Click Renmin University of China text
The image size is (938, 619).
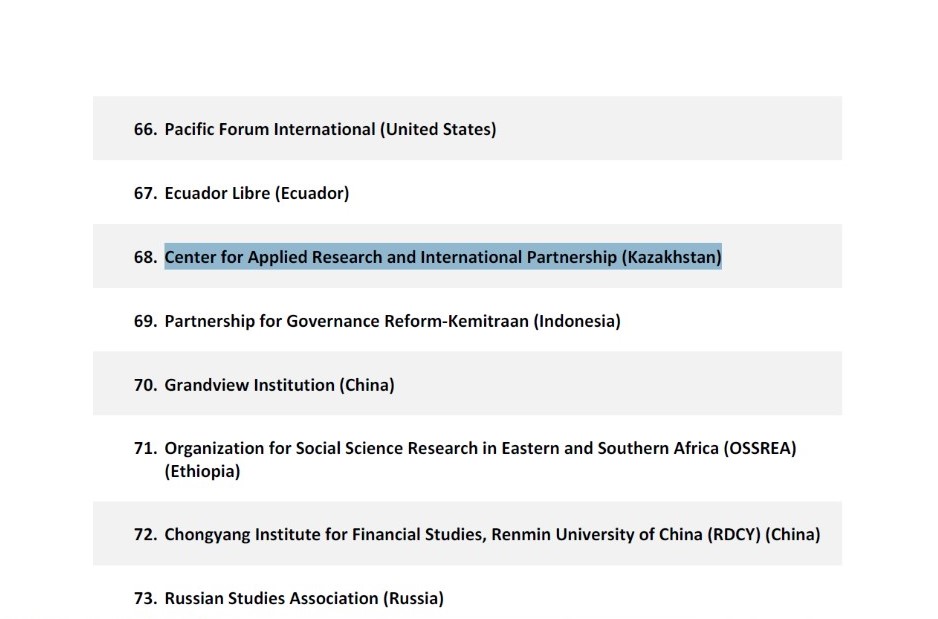[597, 534]
